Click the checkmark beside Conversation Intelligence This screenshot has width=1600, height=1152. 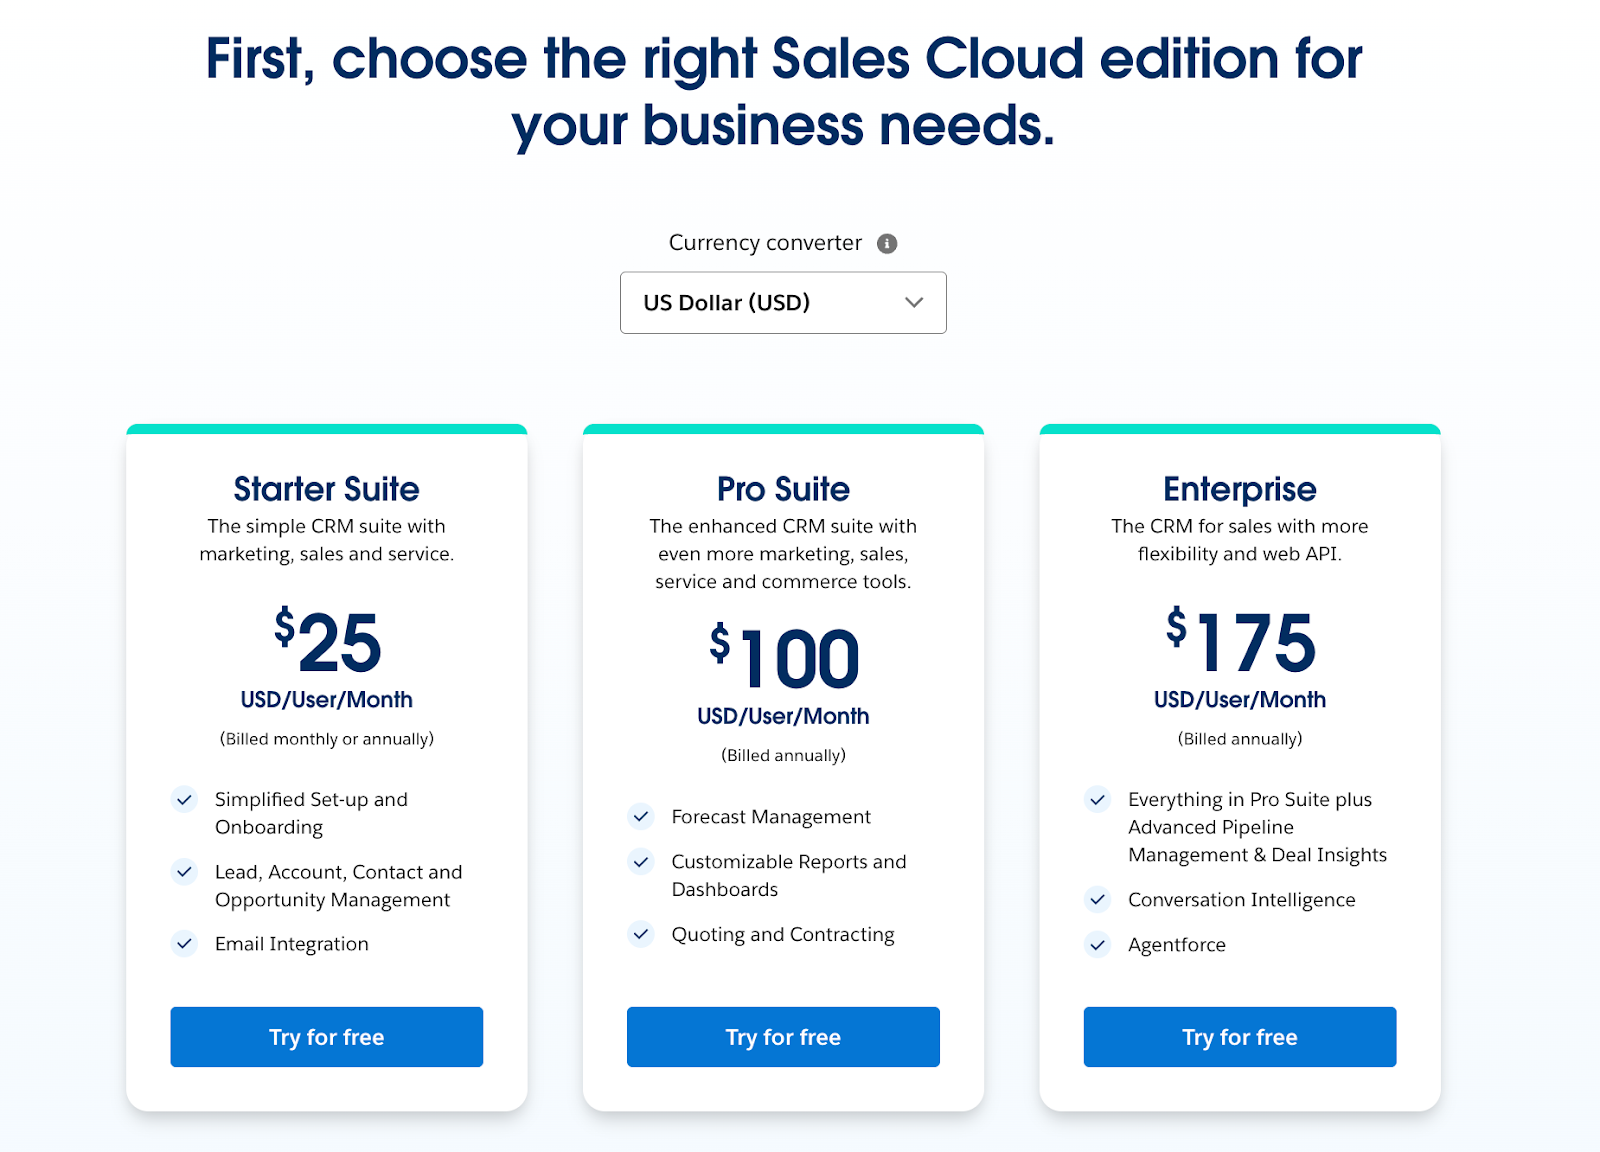[x=1097, y=900]
